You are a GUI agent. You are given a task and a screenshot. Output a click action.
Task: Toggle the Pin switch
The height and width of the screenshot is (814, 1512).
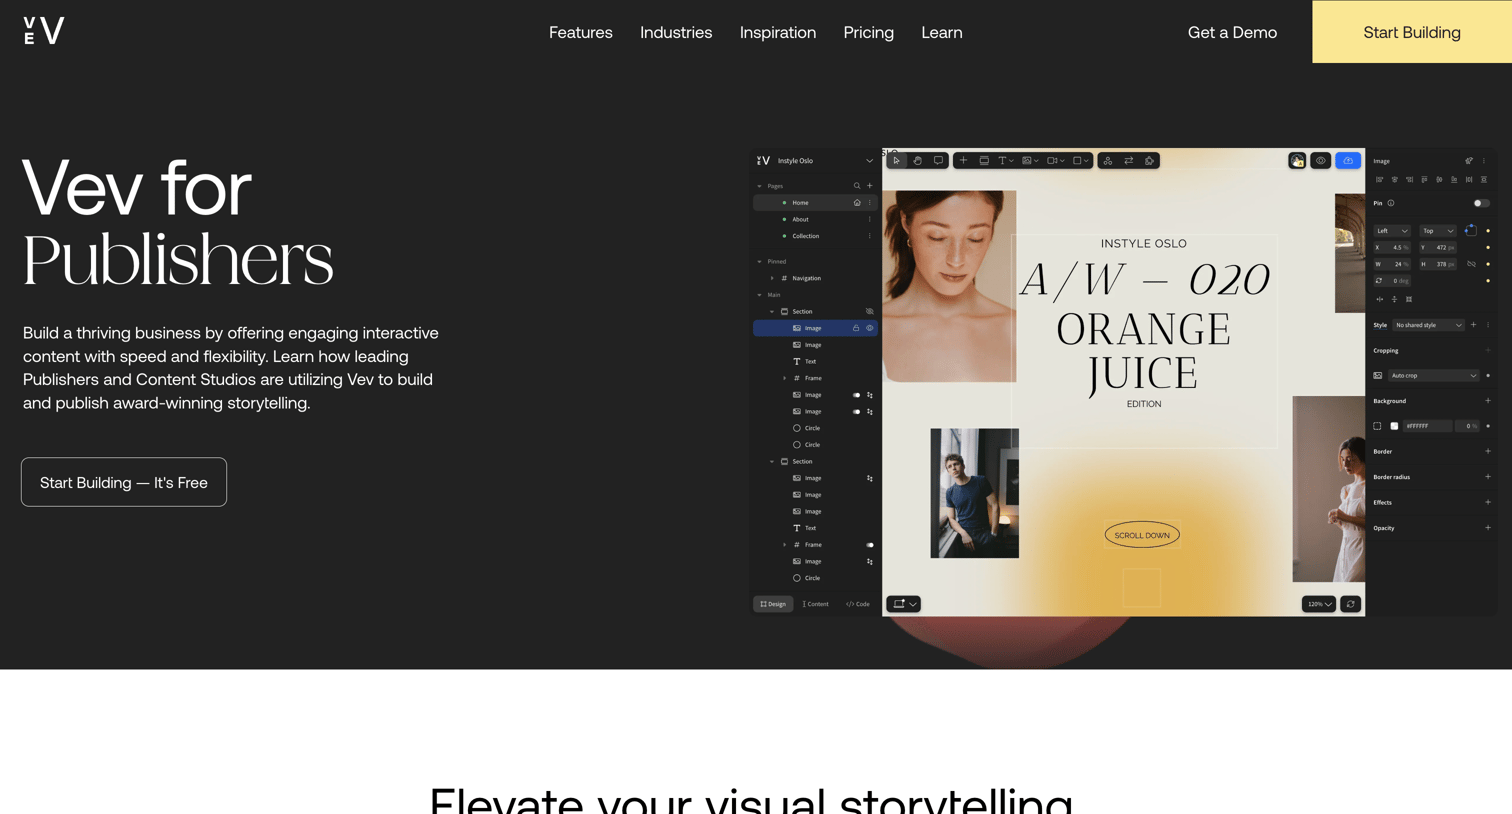[x=1481, y=203]
